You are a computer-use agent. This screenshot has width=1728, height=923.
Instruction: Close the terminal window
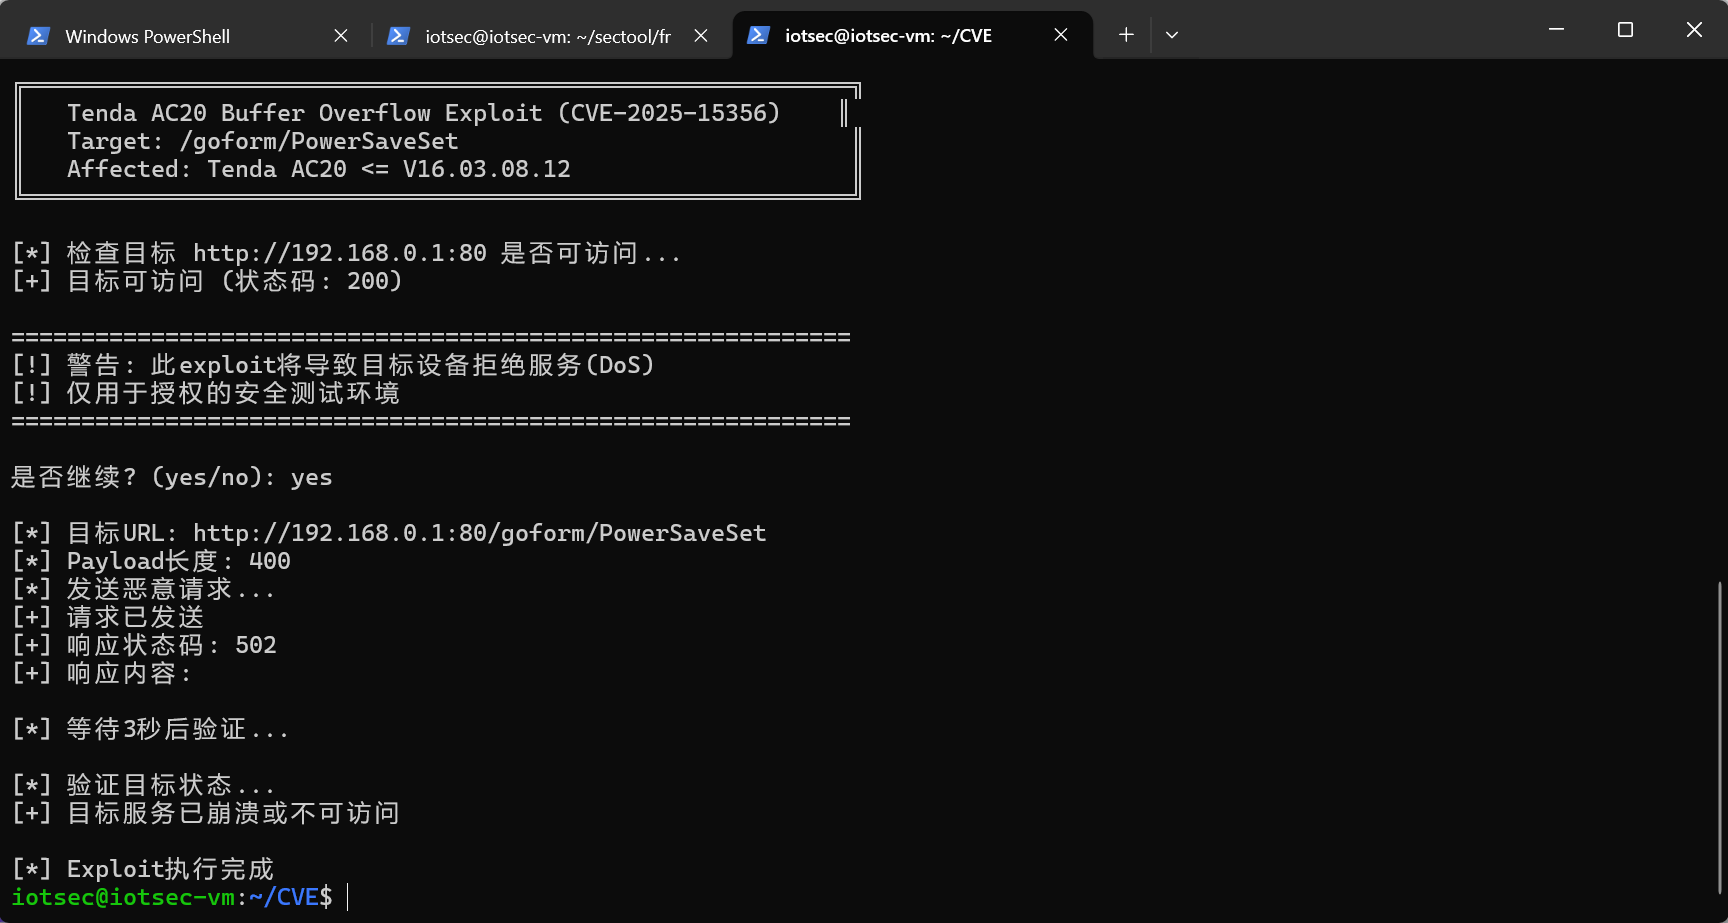click(x=1694, y=30)
